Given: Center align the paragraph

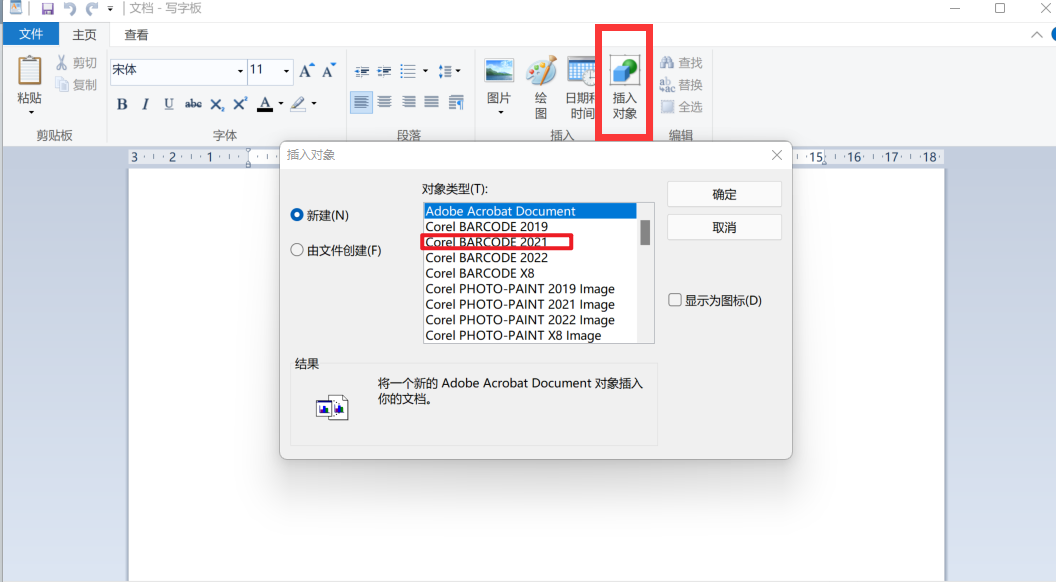Looking at the screenshot, I should pos(385,102).
